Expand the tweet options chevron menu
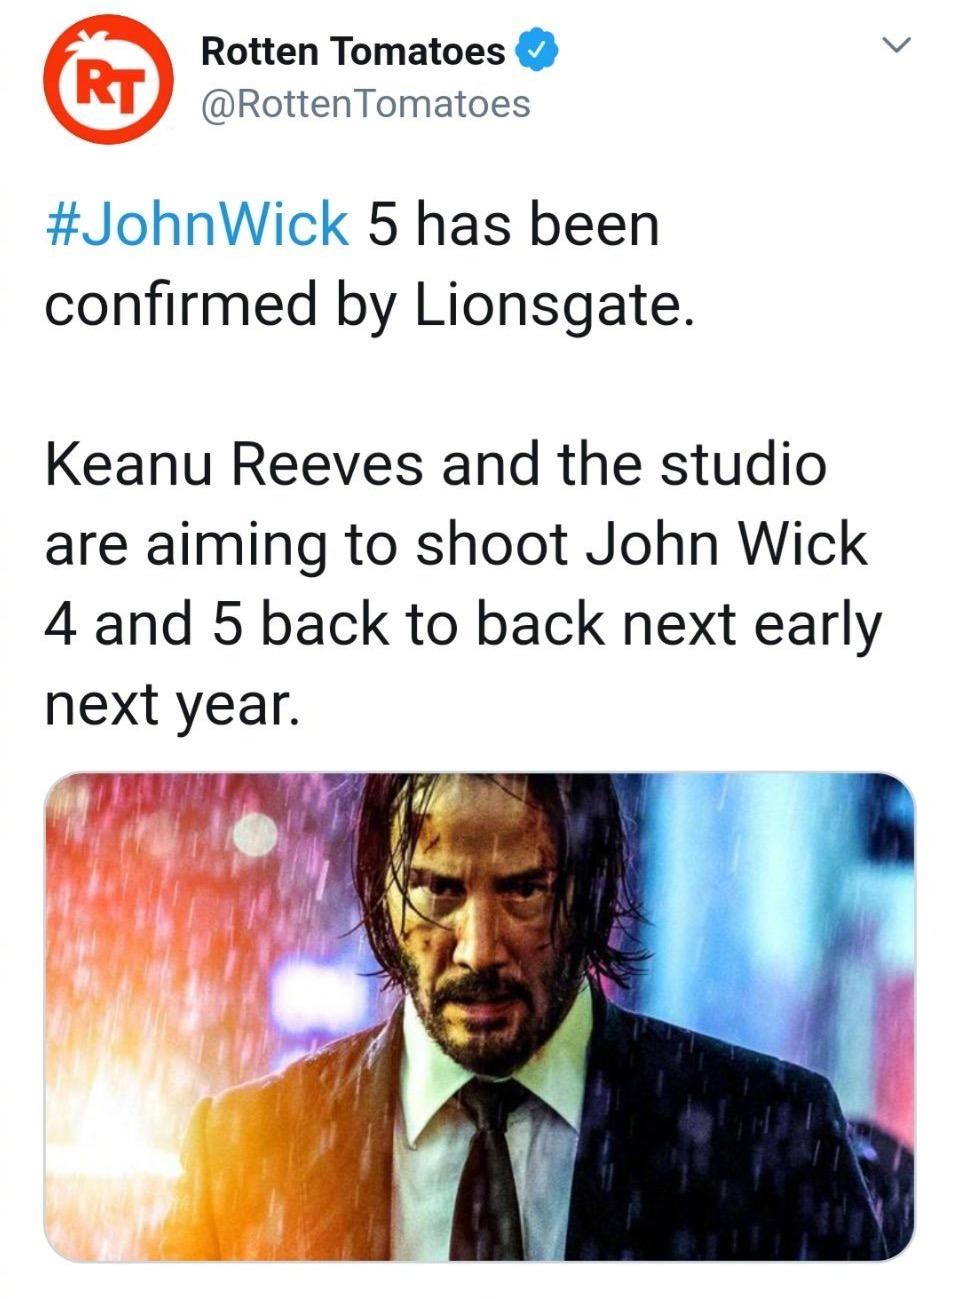 [x=896, y=45]
